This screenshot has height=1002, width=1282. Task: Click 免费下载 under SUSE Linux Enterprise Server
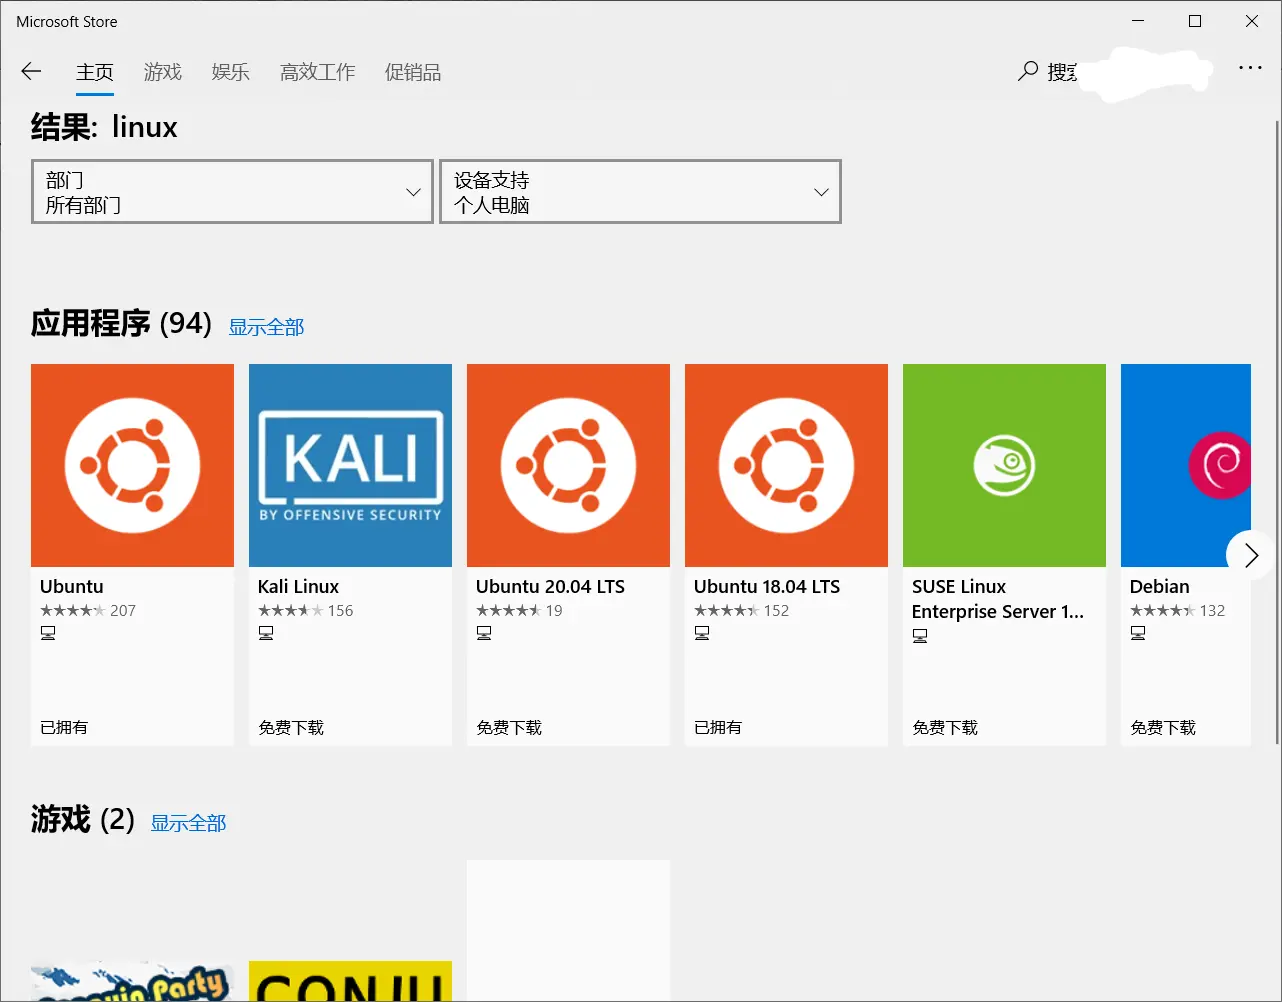tap(945, 727)
